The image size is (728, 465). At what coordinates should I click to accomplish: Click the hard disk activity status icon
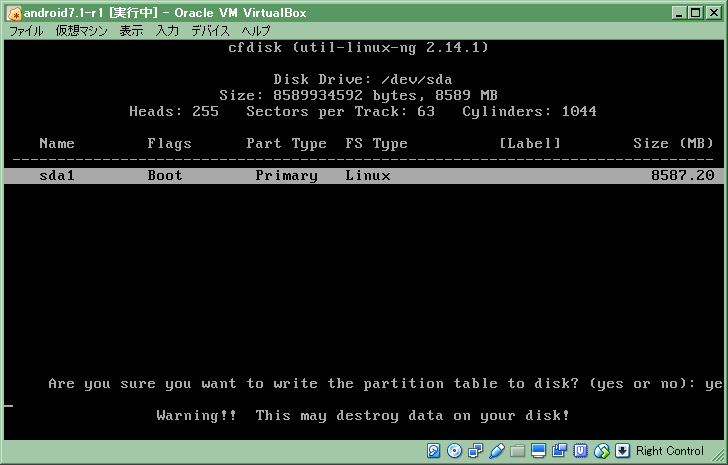pos(433,451)
